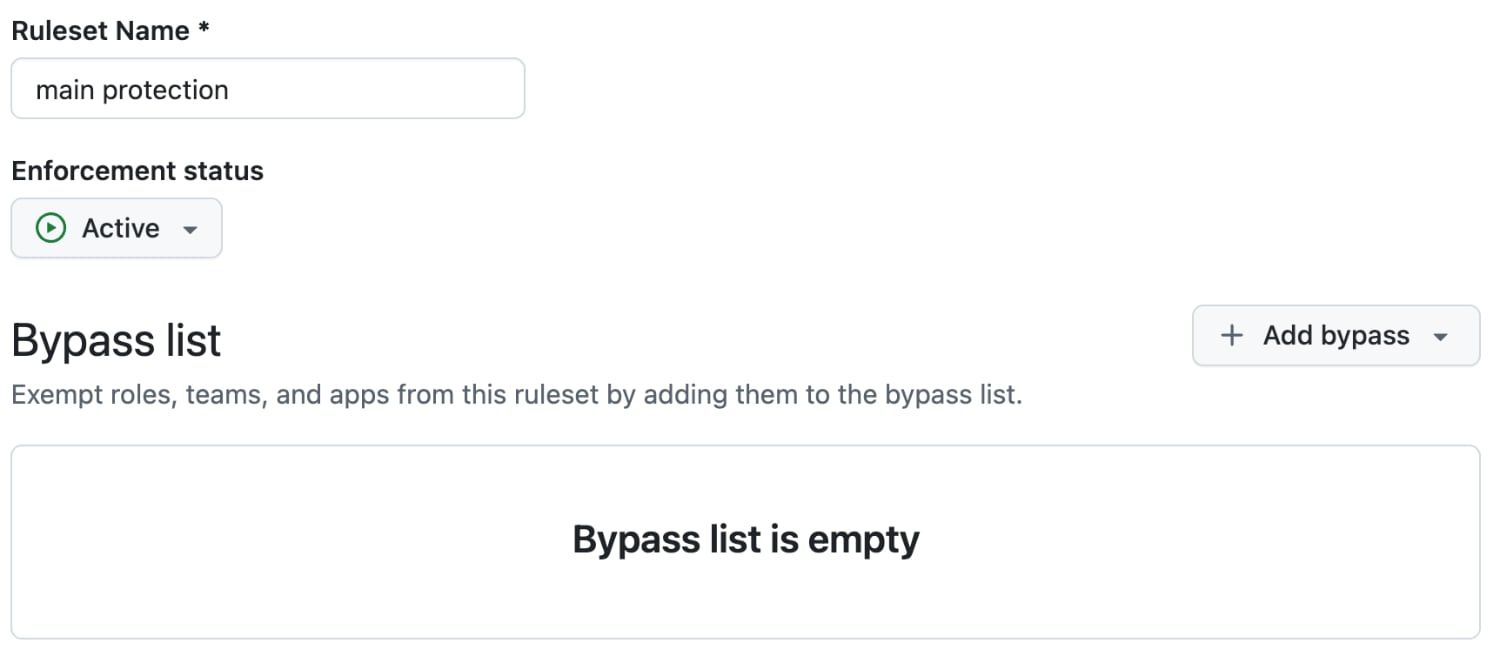Expand the Add bypass caret arrow
The height and width of the screenshot is (663, 1500).
[1441, 337]
